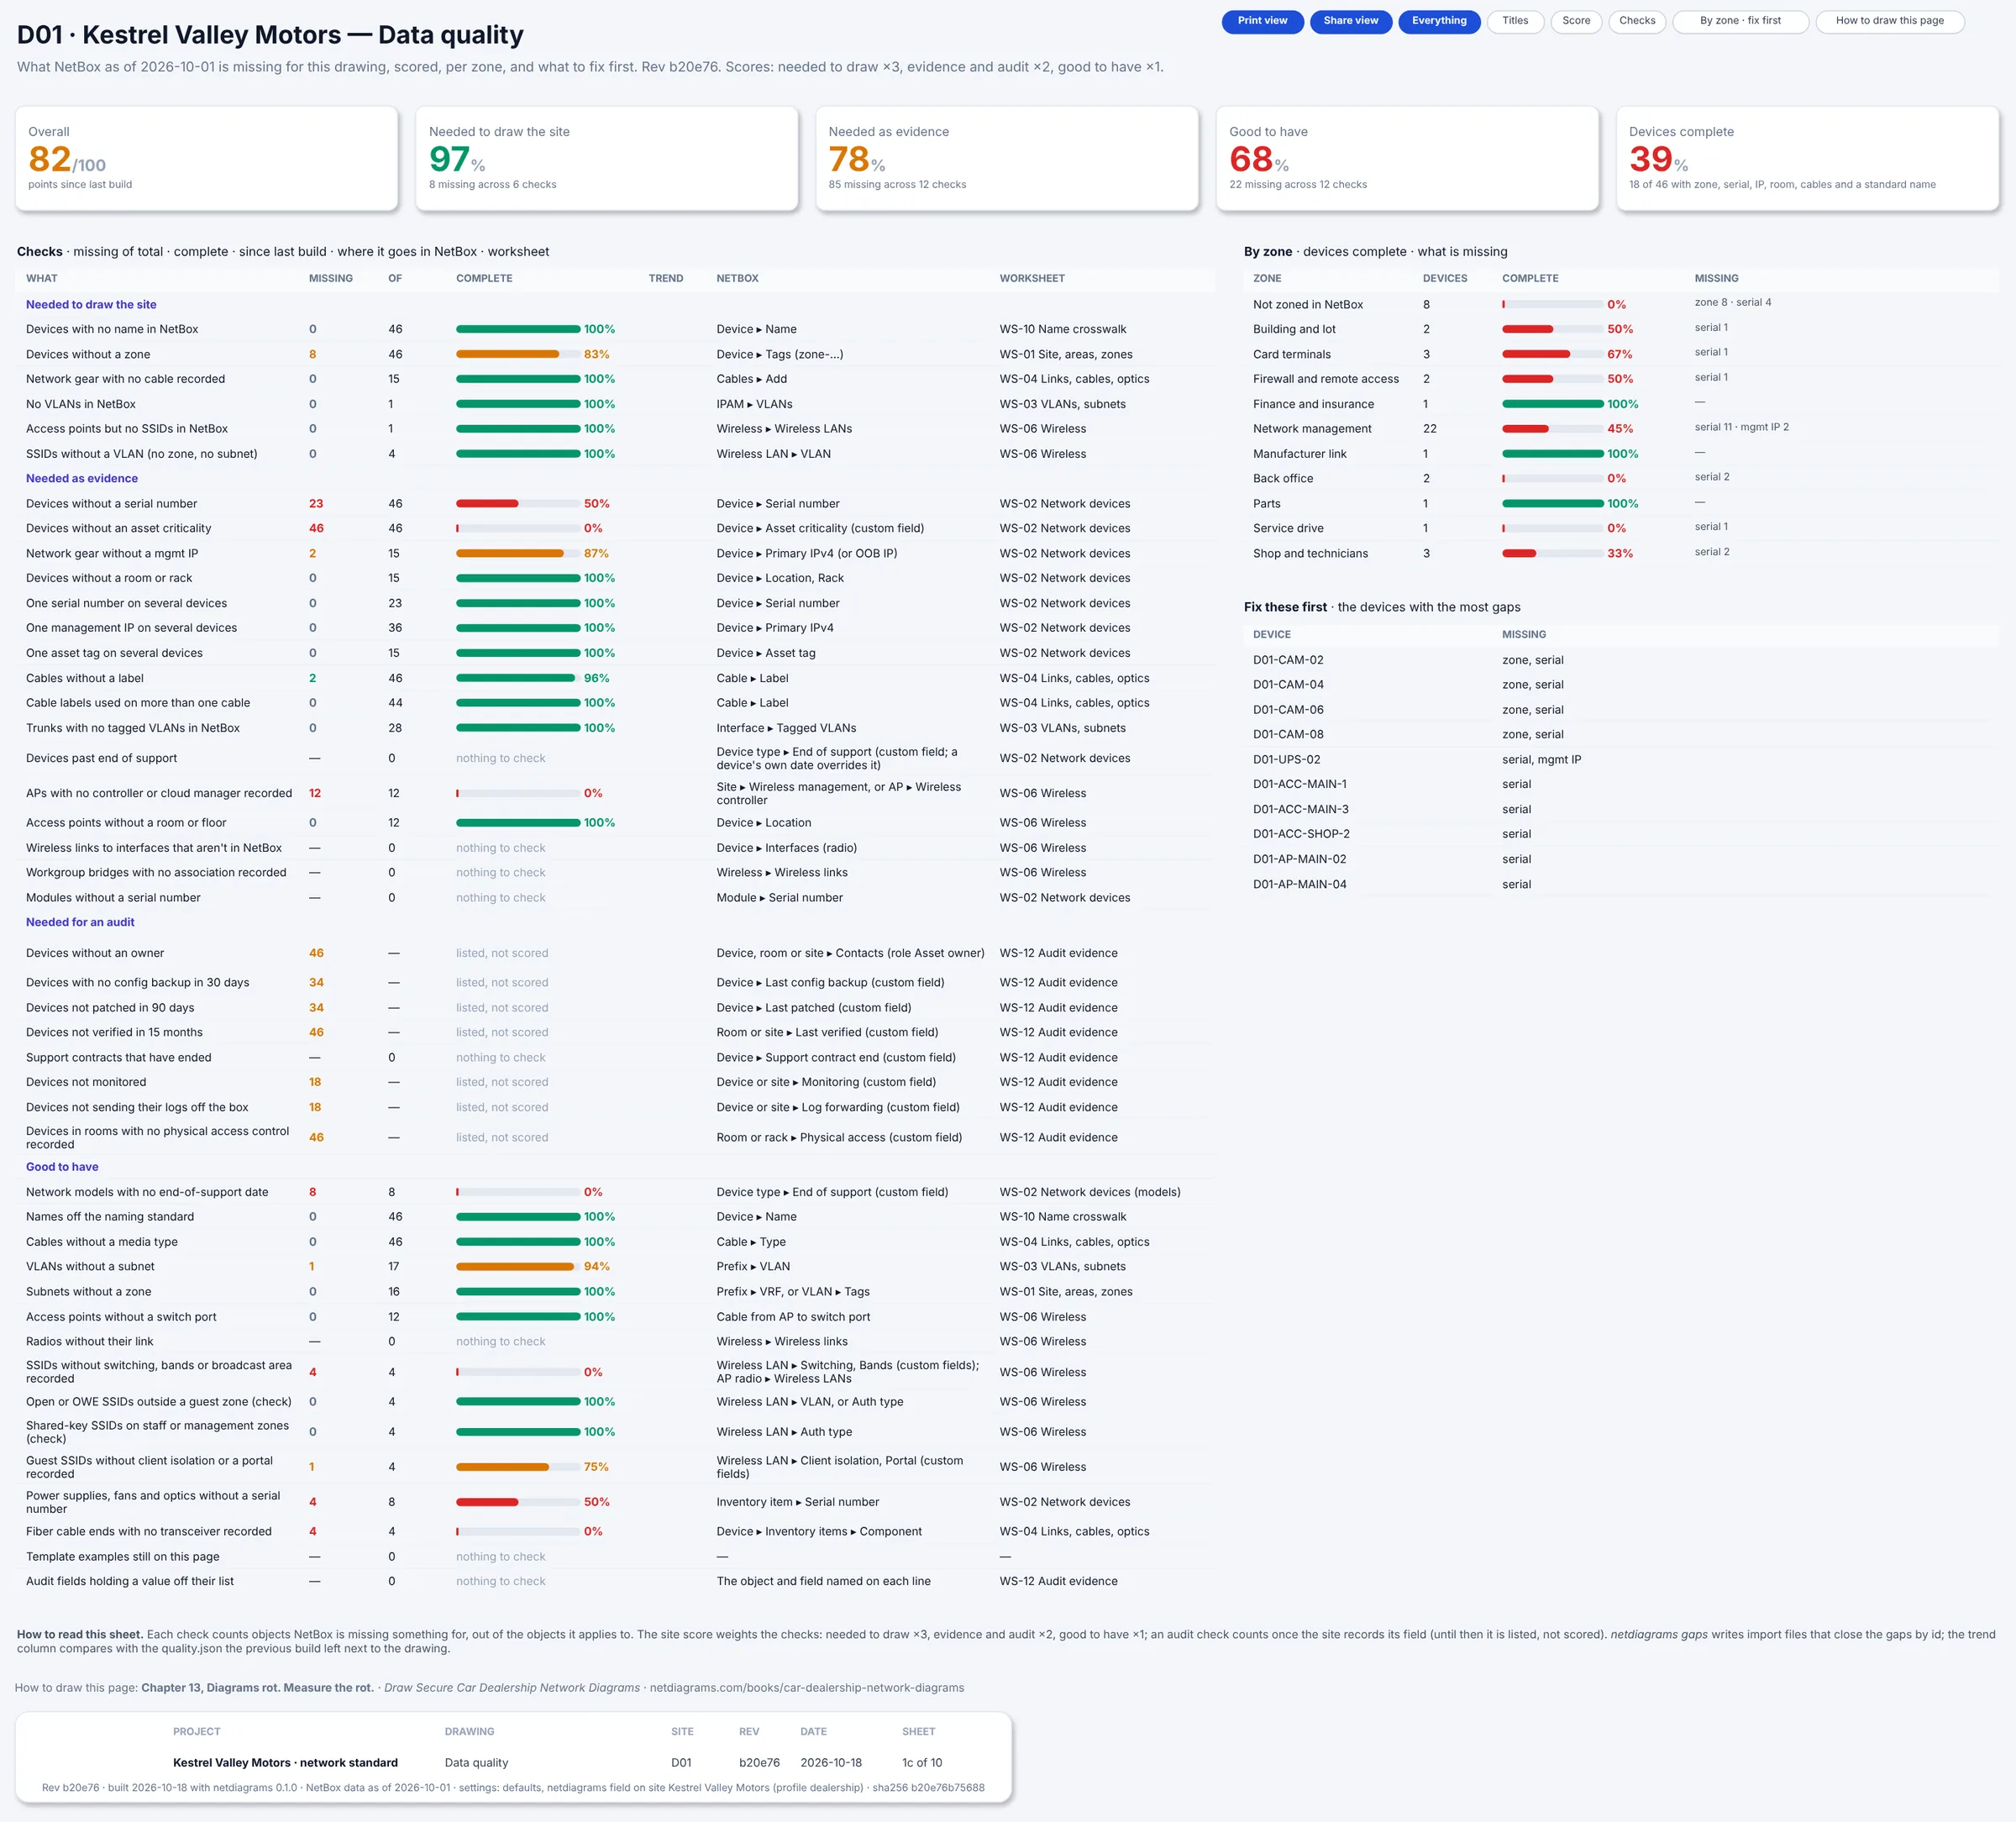Click device D01-UPS-02 in Fix these first
The image size is (2016, 1822).
pos(1286,760)
